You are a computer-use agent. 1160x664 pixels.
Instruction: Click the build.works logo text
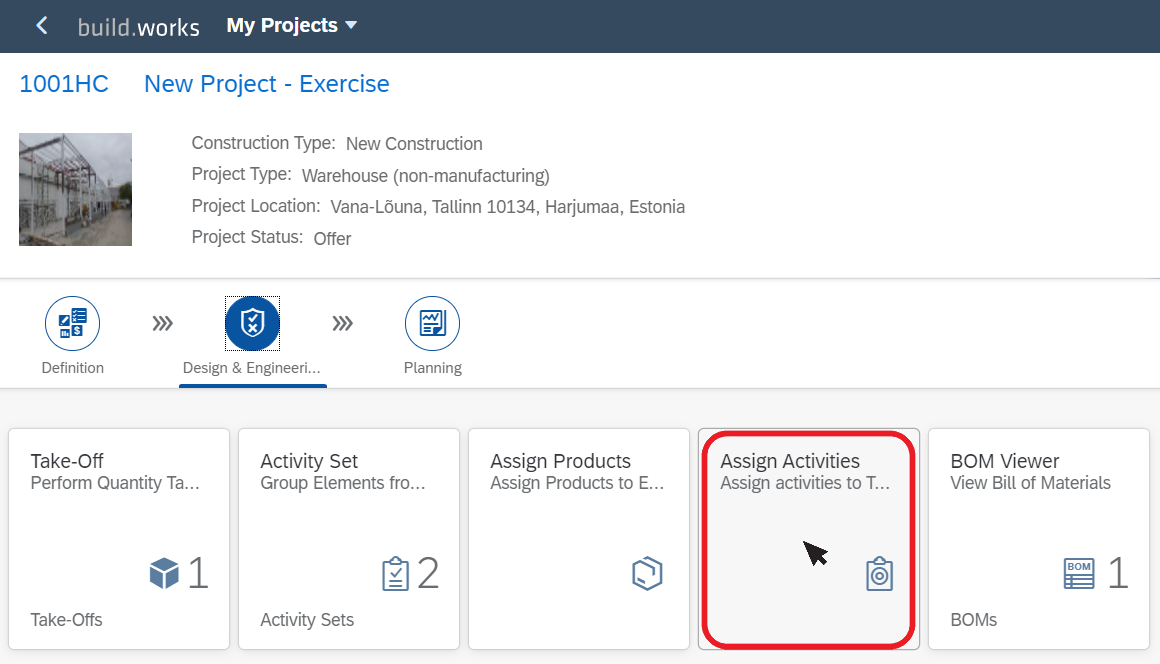[x=138, y=27]
